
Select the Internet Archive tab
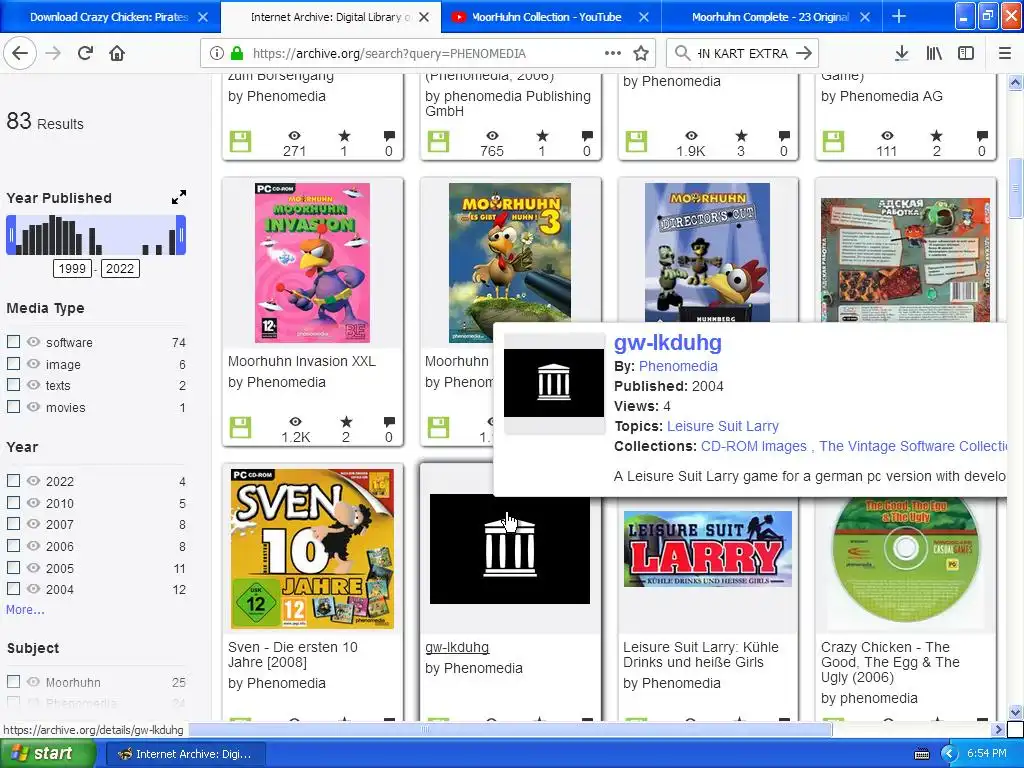pyautogui.click(x=330, y=17)
